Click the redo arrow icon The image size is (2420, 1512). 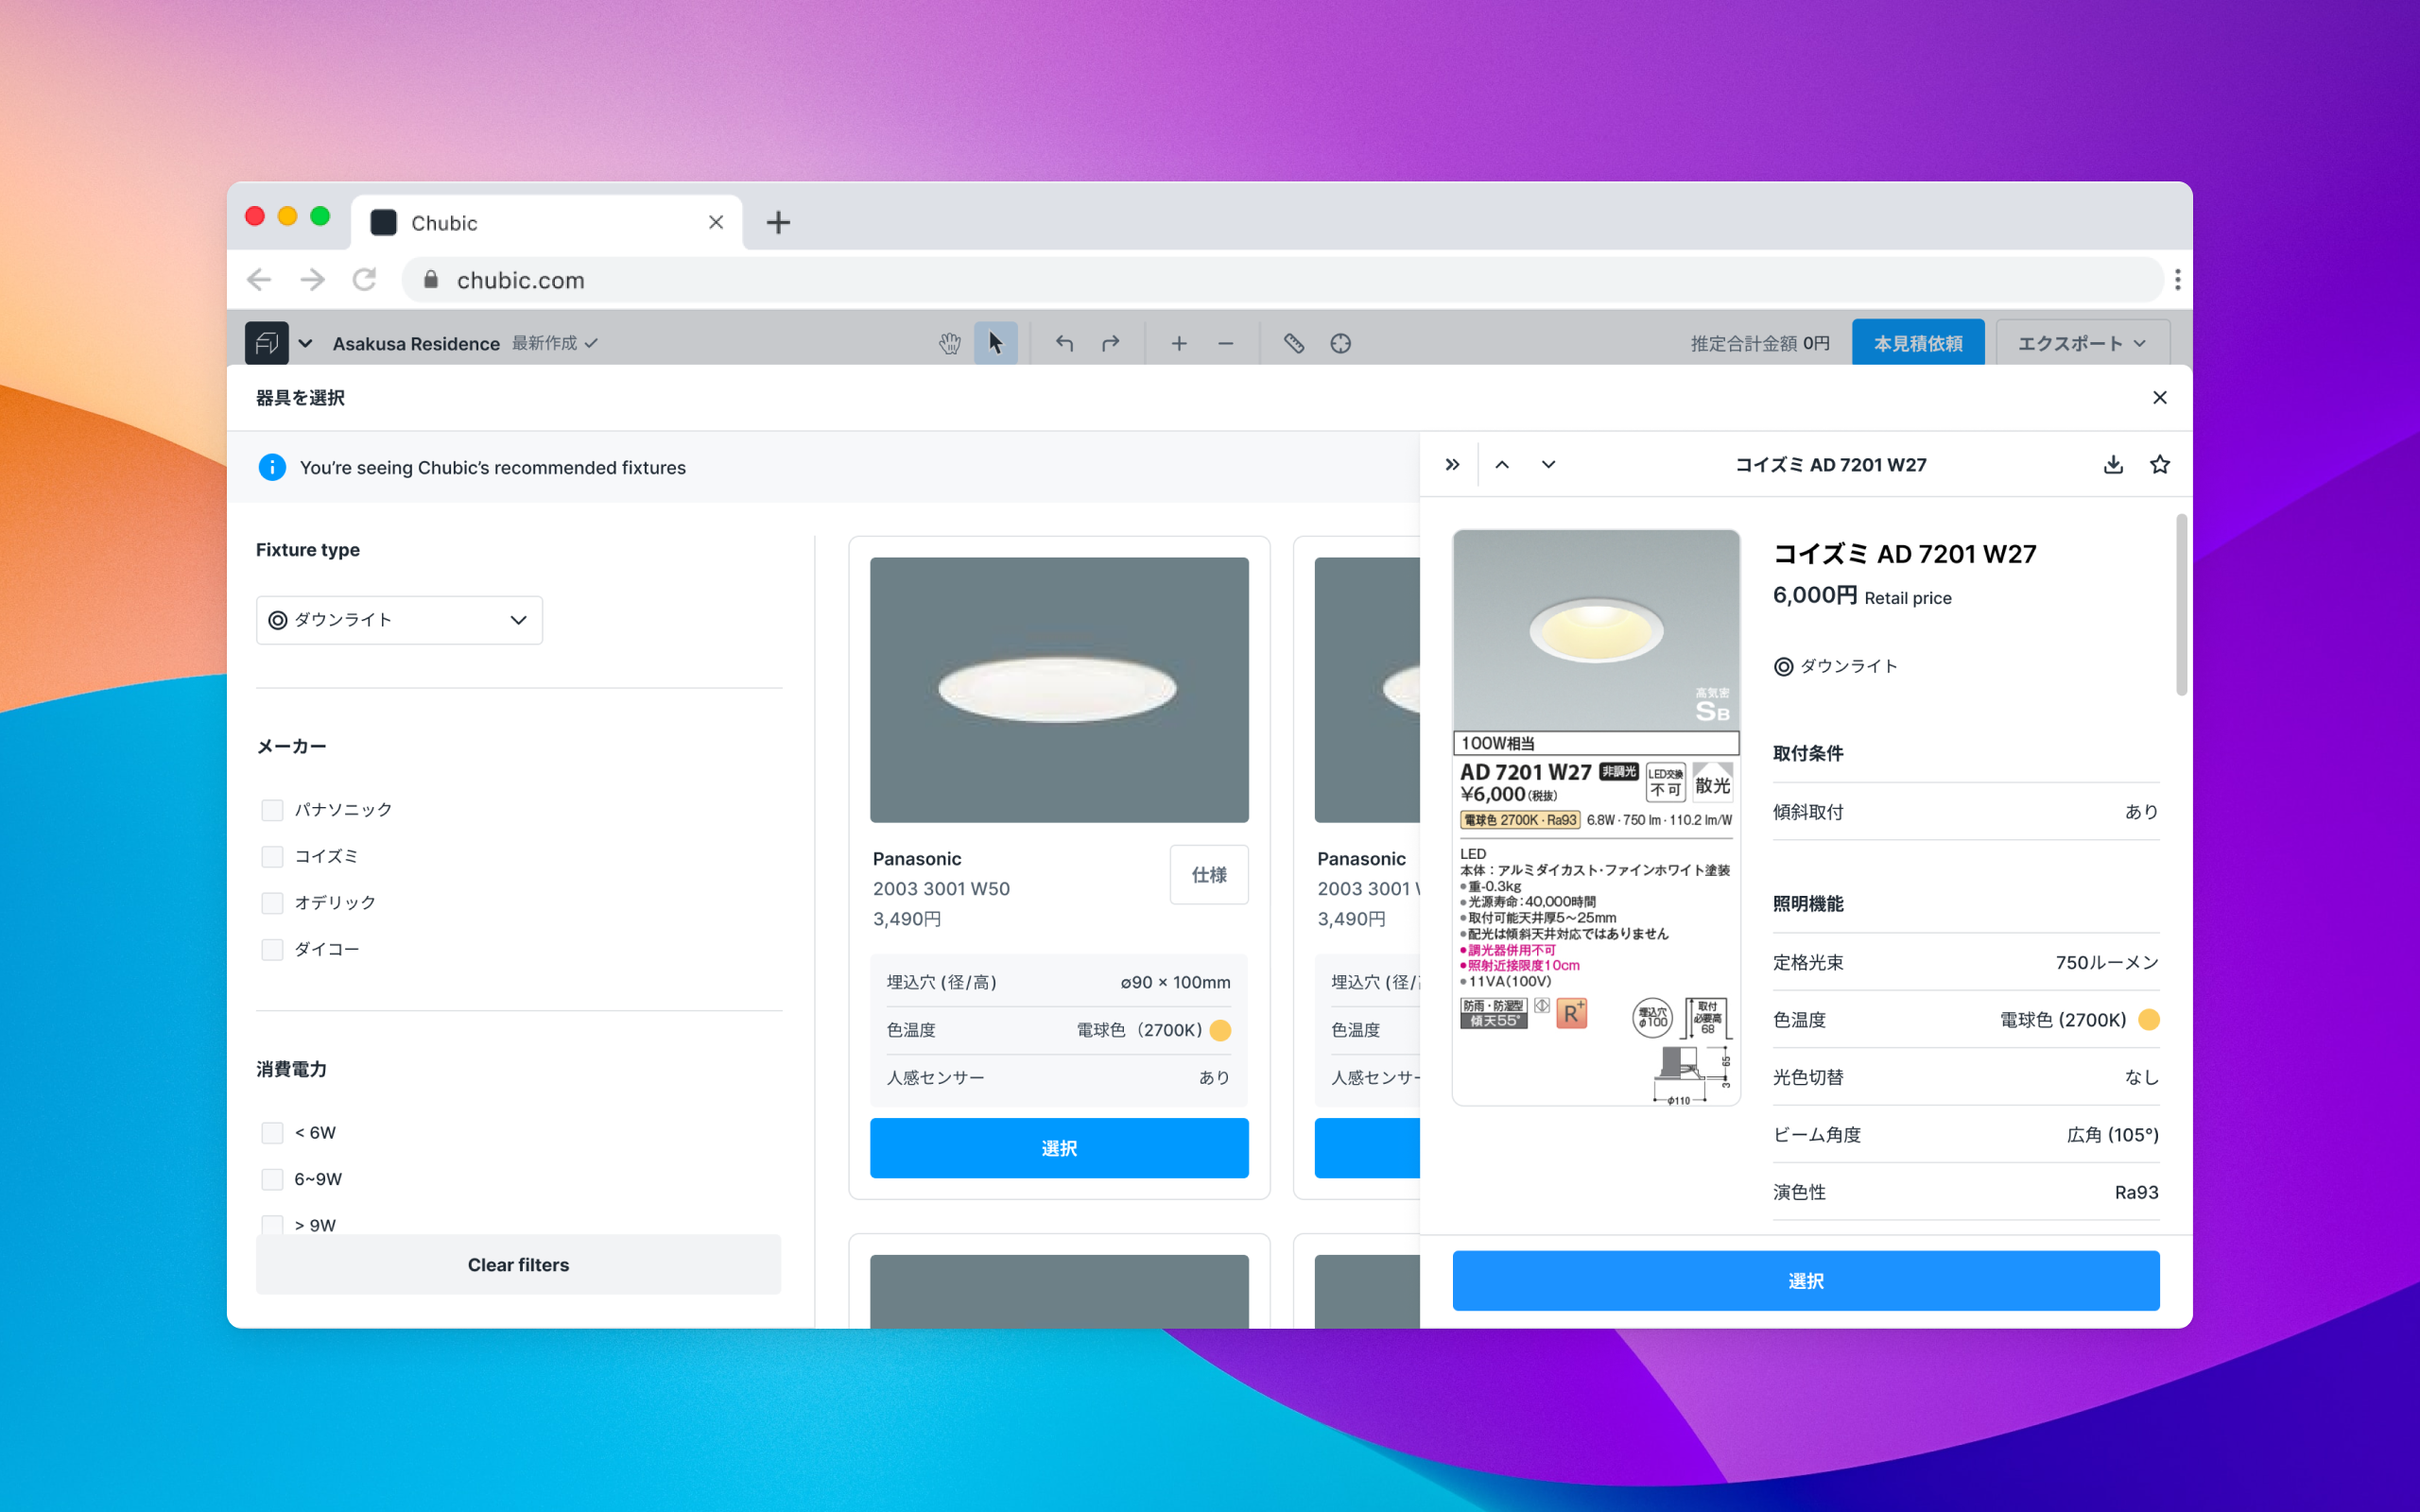point(1110,343)
